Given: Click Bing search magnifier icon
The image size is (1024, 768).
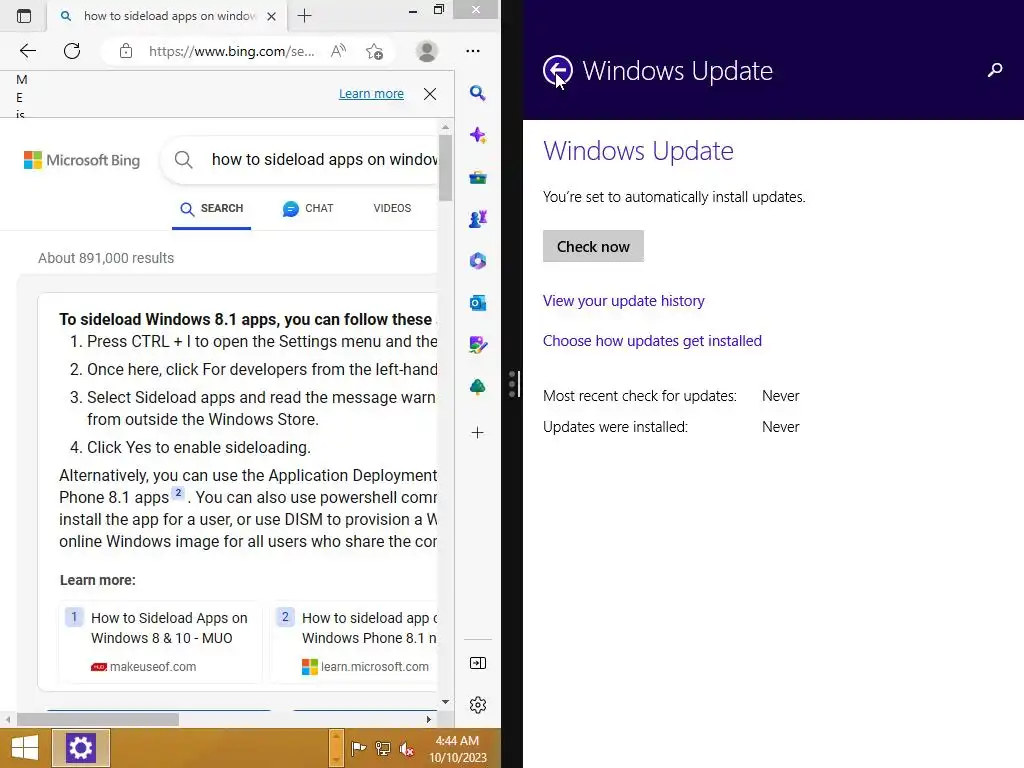Looking at the screenshot, I should (x=184, y=159).
